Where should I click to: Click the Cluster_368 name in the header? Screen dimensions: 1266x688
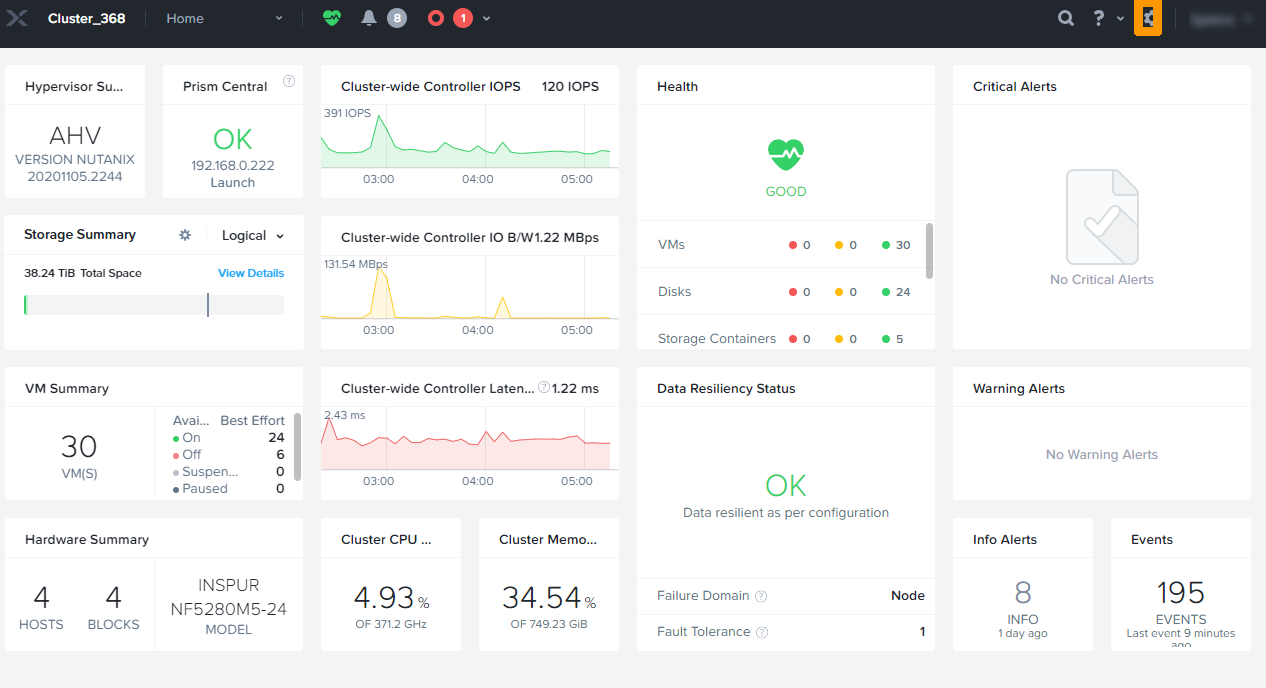coord(84,17)
